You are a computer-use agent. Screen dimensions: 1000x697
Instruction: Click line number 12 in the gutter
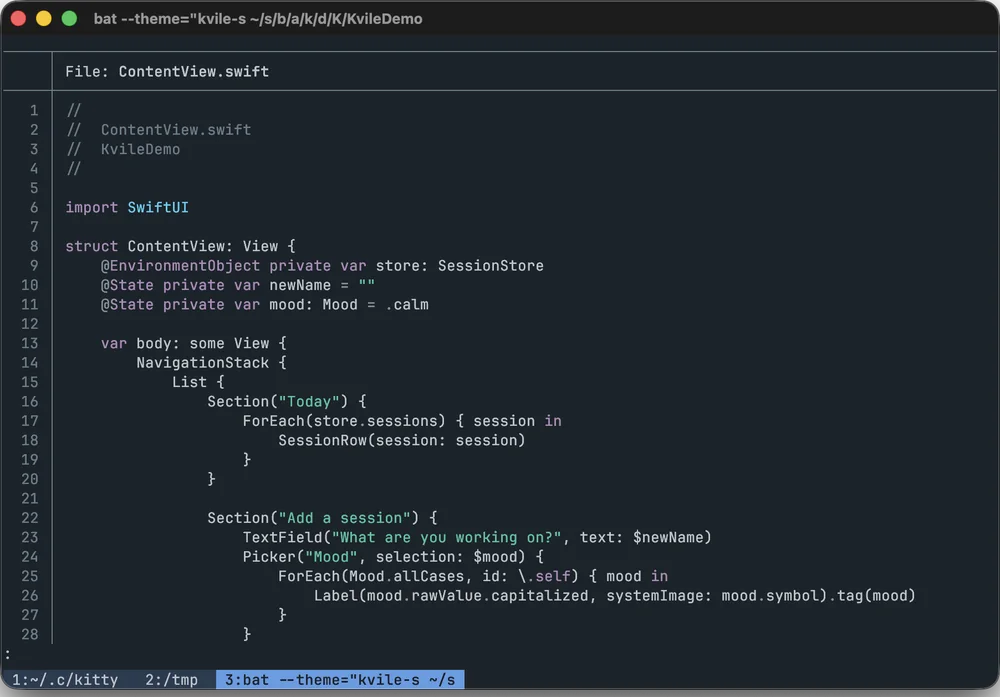pyautogui.click(x=29, y=324)
